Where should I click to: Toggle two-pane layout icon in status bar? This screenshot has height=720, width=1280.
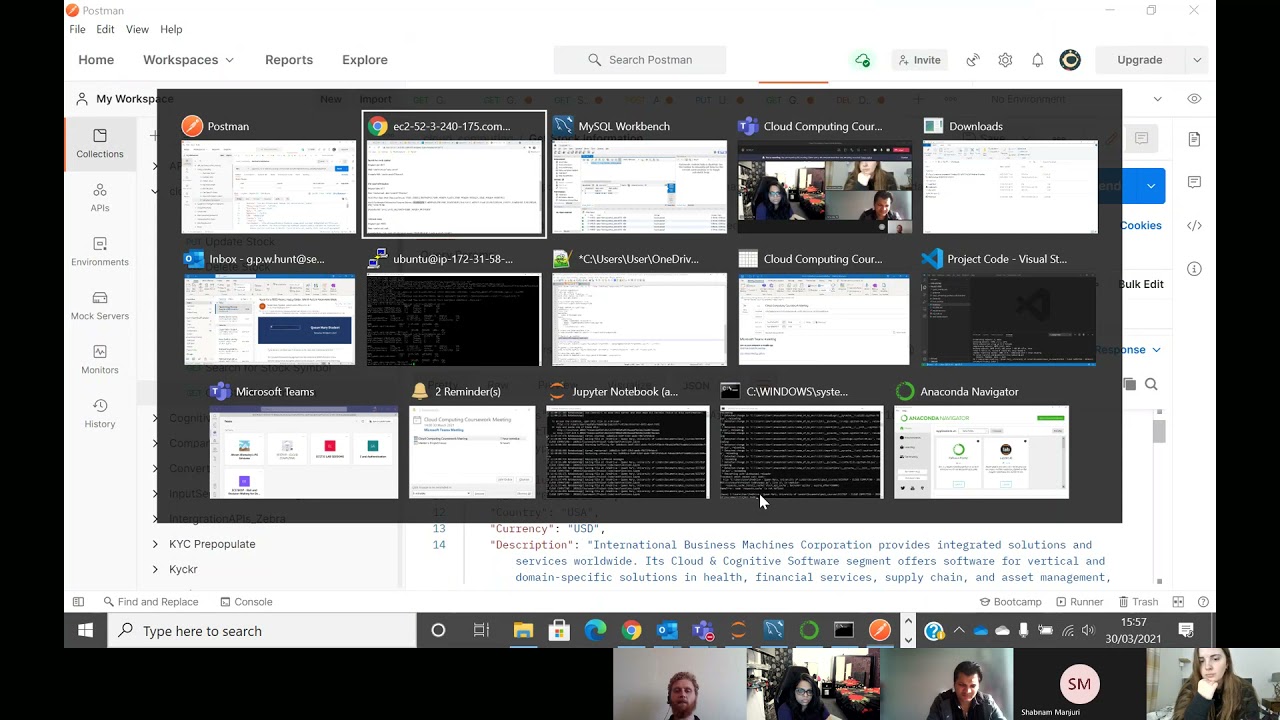click(1178, 602)
